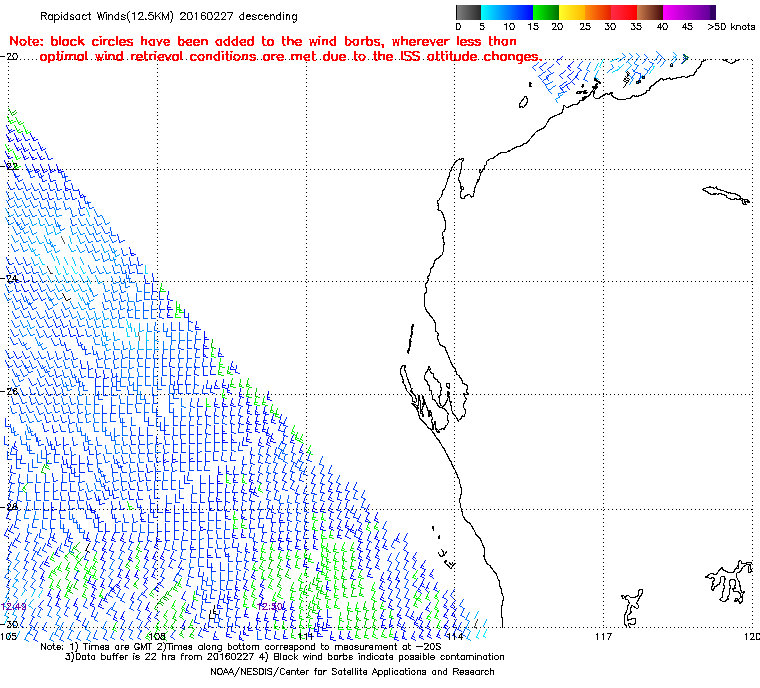Select the orange 25–30 knots legend segment
Image resolution: width=760 pixels, height=688 pixels.
[x=598, y=12]
